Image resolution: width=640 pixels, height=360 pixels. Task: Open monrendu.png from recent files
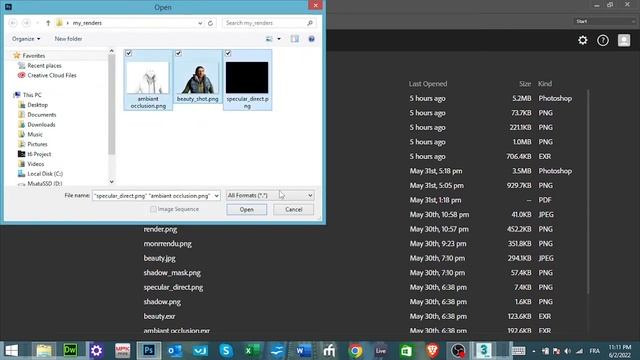click(167, 244)
